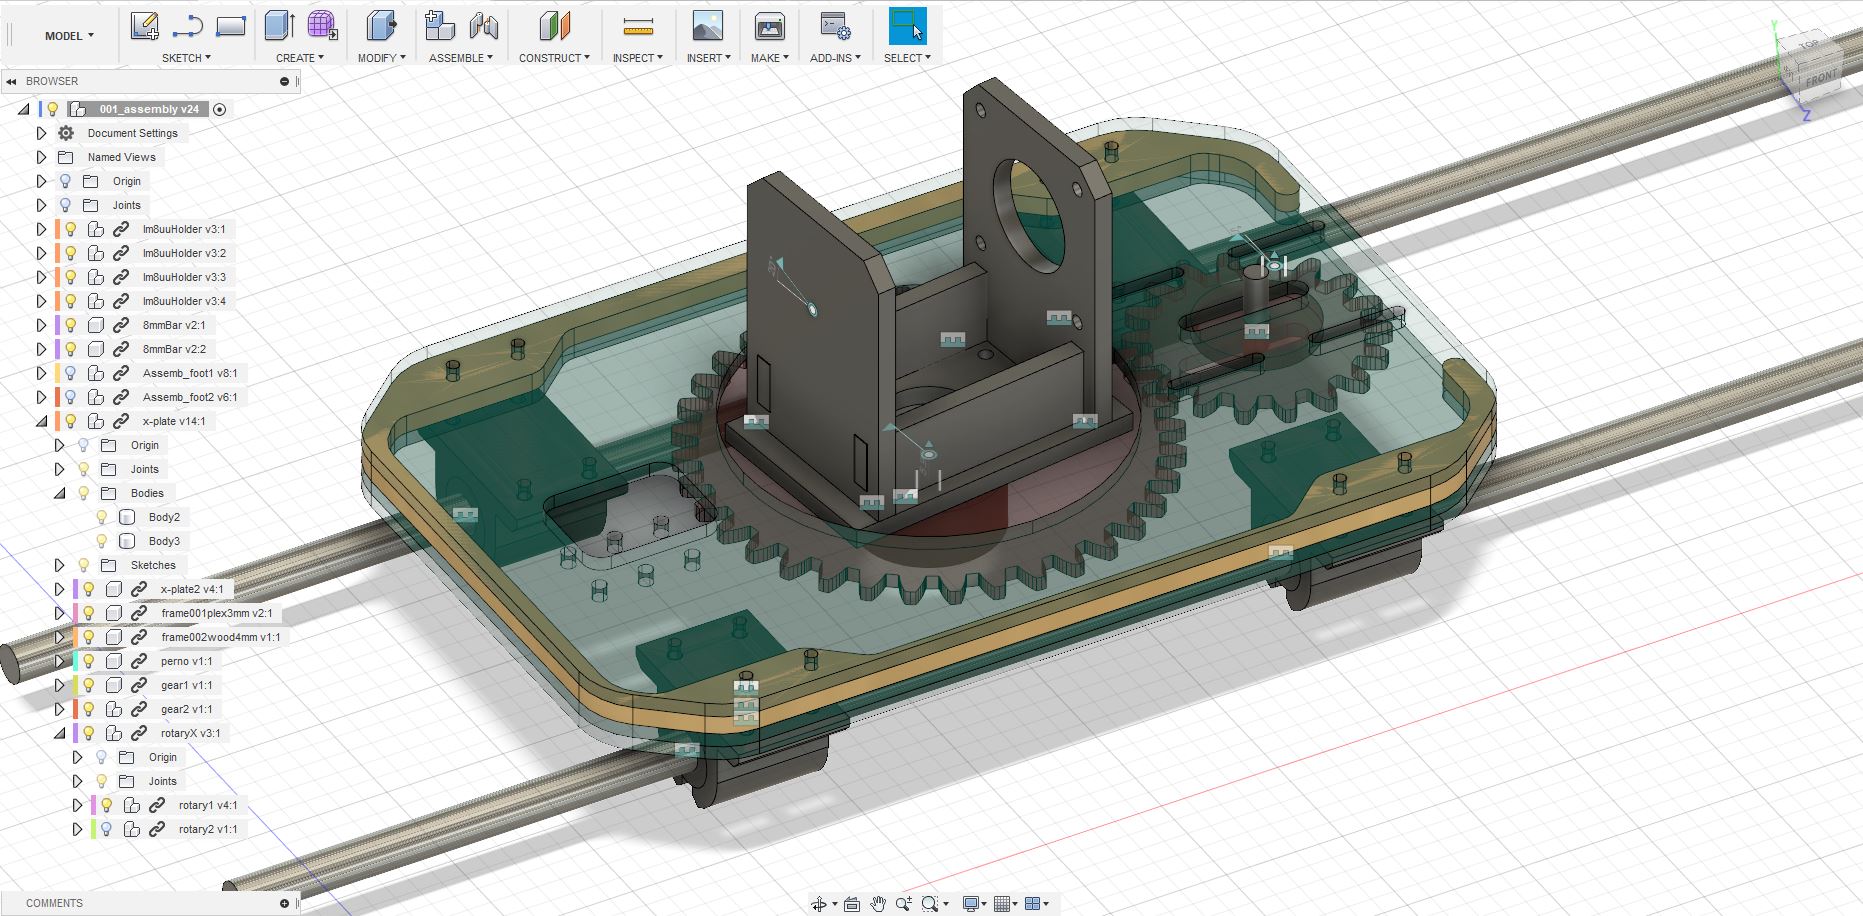Click the FRONT face of the ViewCube

[1819, 78]
